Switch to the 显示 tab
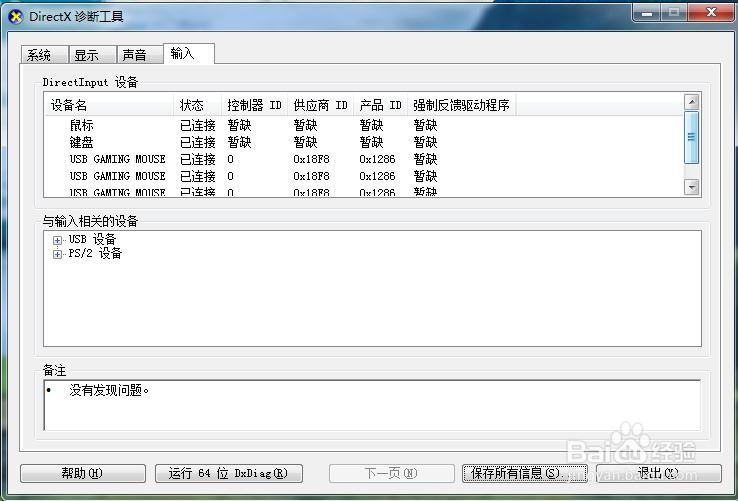The width and height of the screenshot is (738, 501). [x=92, y=55]
